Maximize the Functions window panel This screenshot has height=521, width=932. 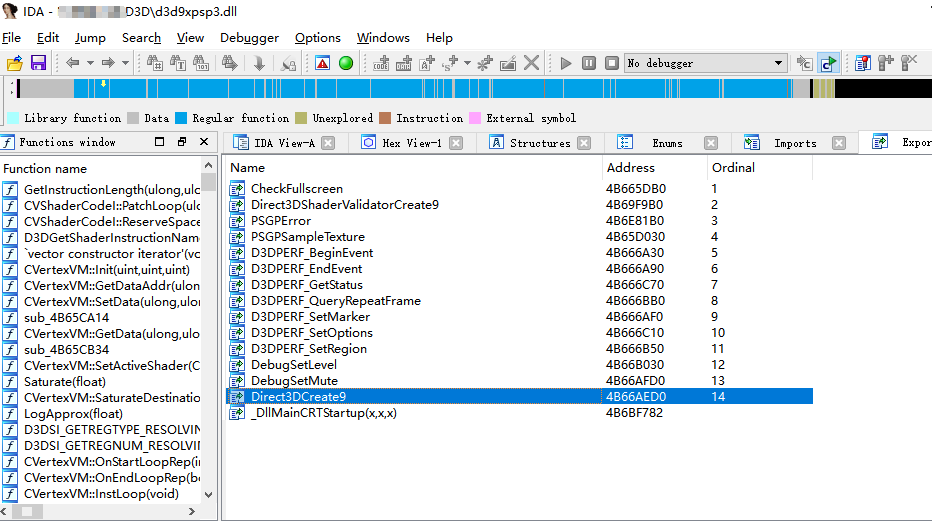coord(159,142)
